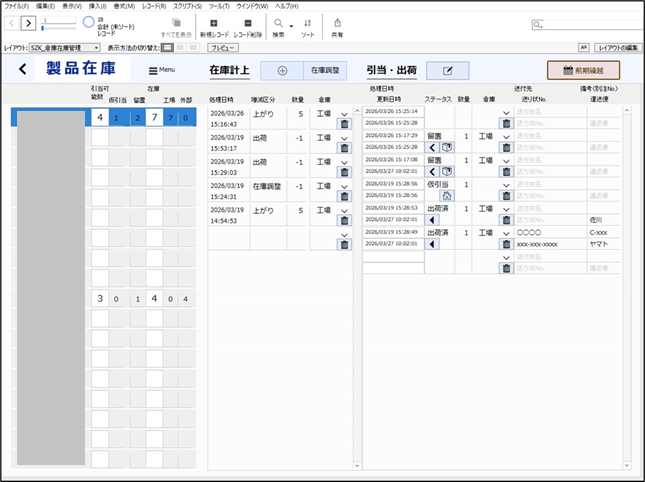Delete the 2026/03/26 15:16:43 上がり row
The height and width of the screenshot is (482, 645).
(344, 124)
